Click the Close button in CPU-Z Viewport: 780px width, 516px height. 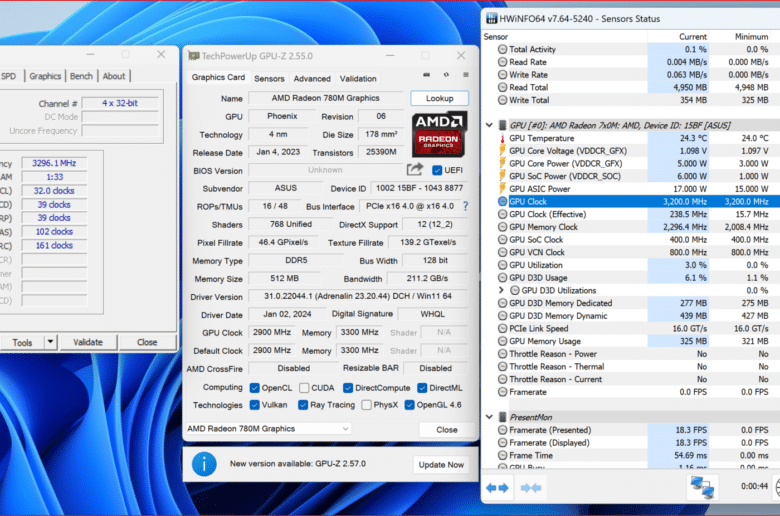(x=147, y=342)
